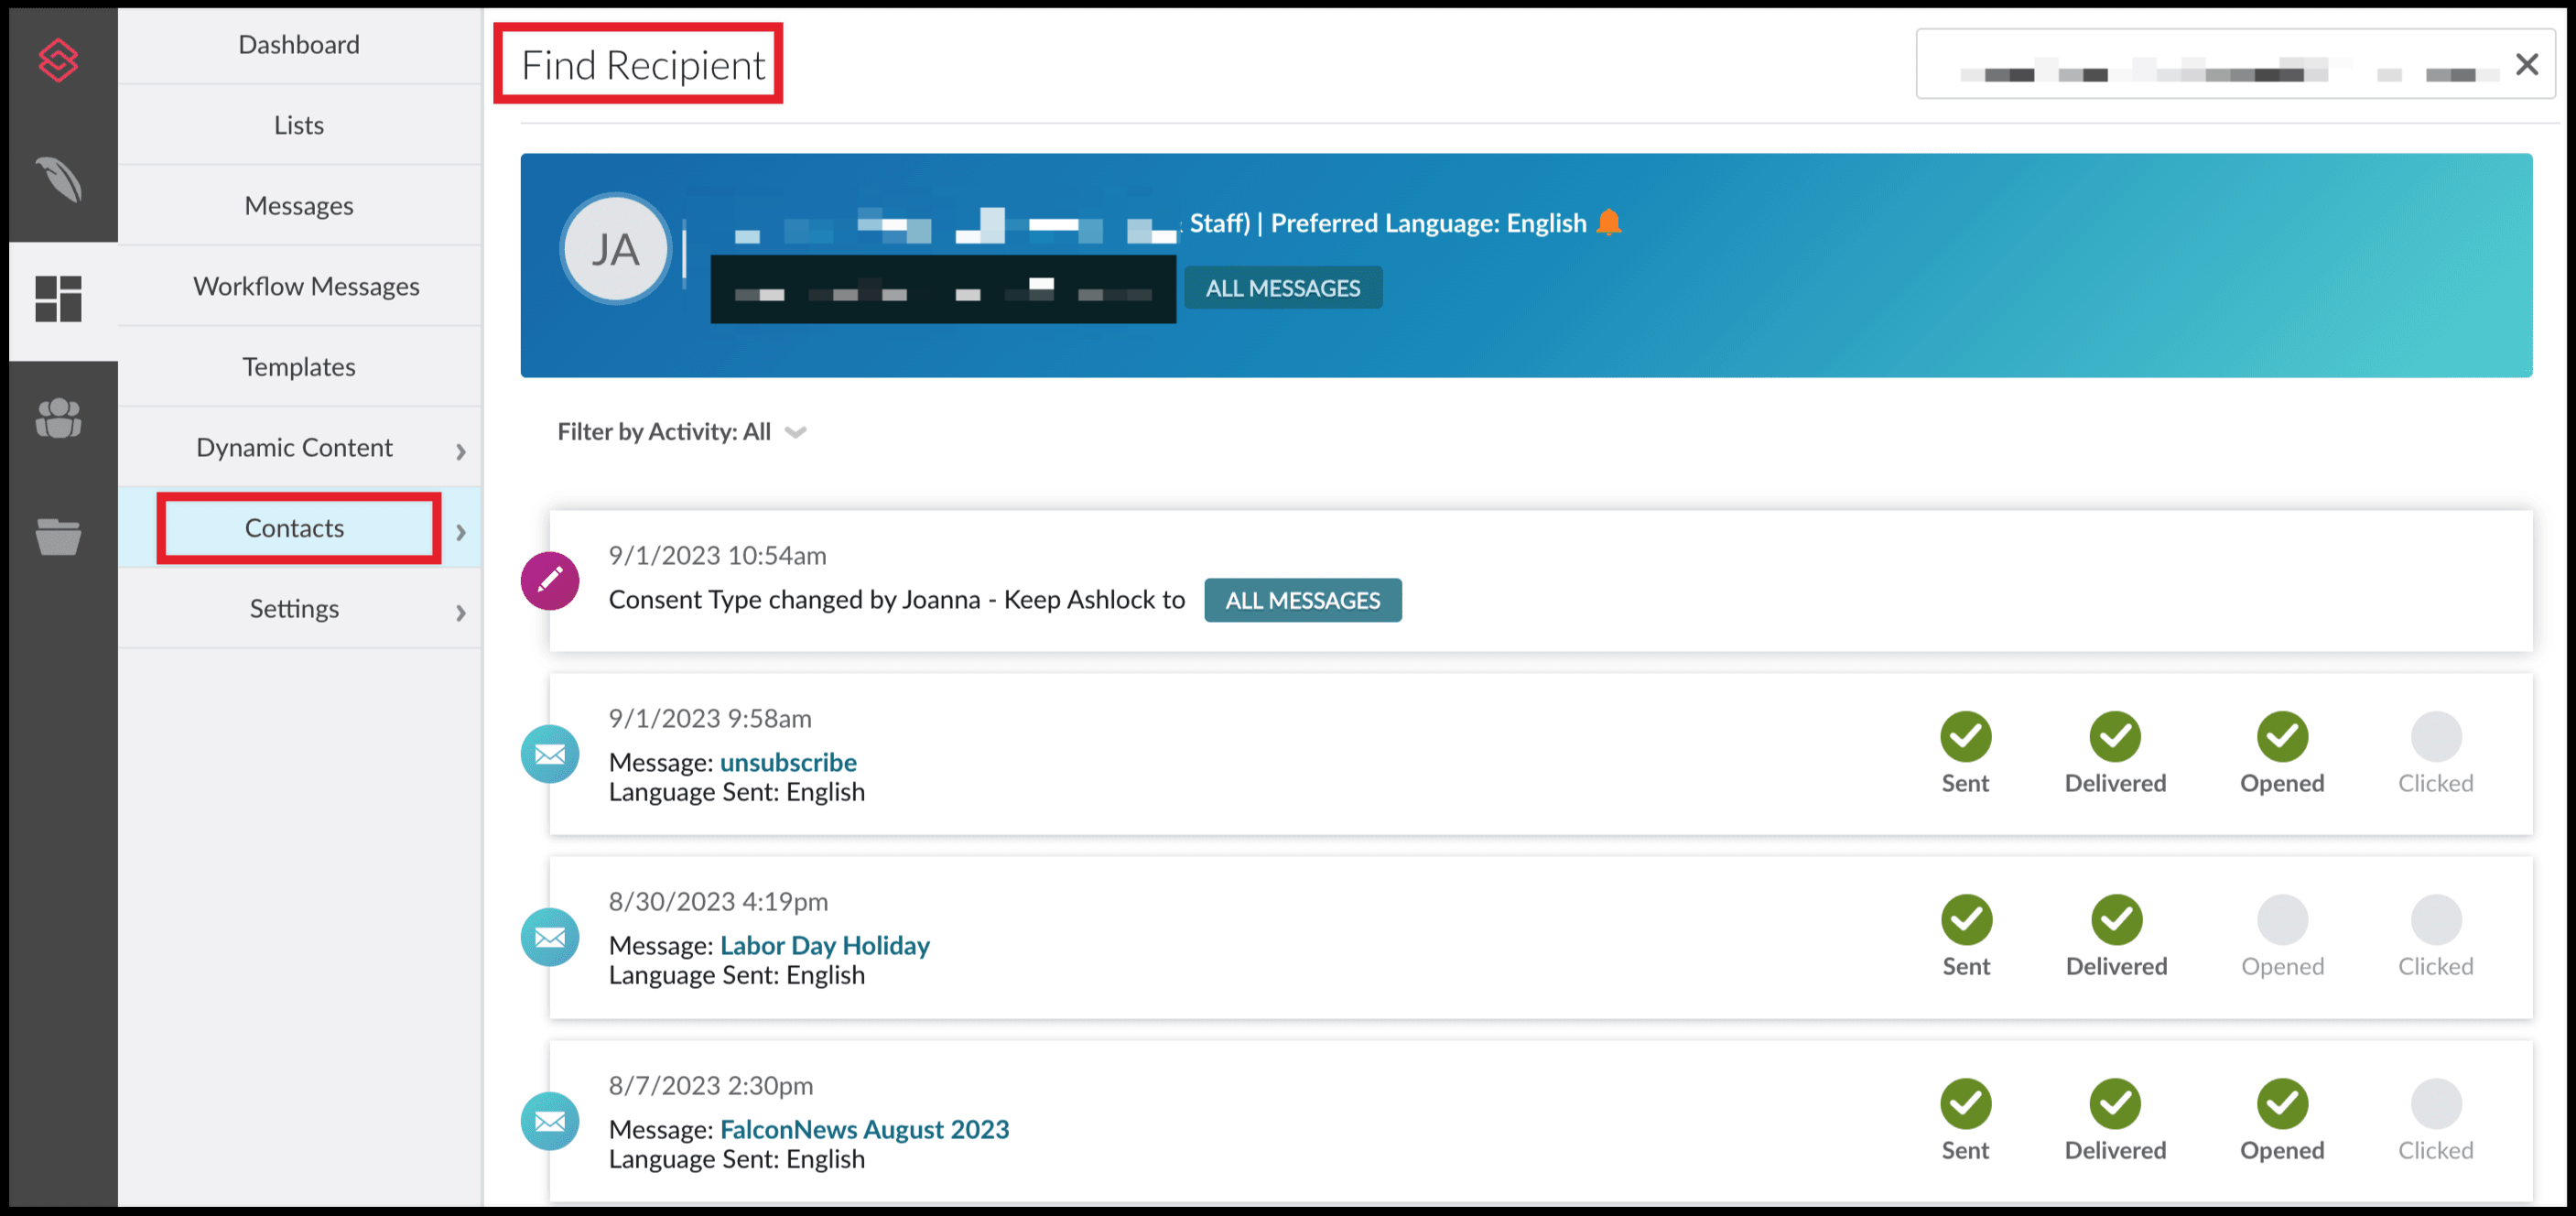Click the JA recipient avatar
The image size is (2576, 1216).
(615, 249)
